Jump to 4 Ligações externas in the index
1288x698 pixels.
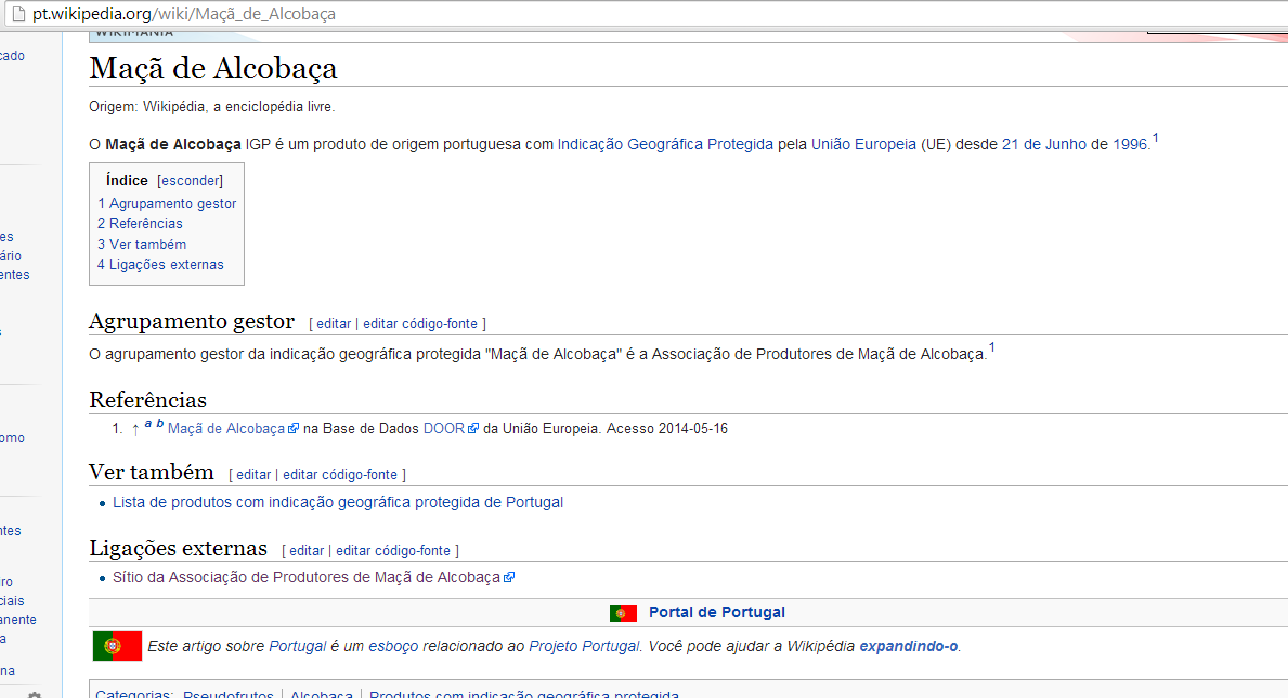coord(160,264)
